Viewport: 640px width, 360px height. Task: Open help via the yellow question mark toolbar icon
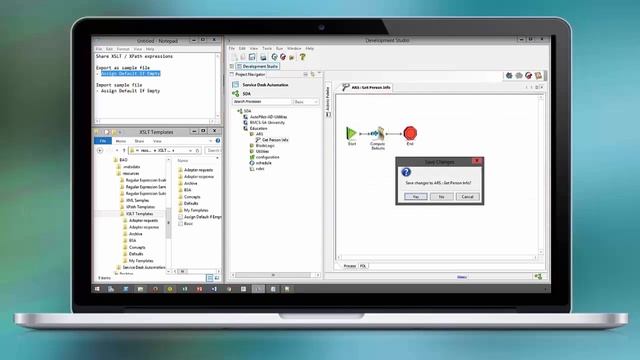pyautogui.click(x=302, y=57)
